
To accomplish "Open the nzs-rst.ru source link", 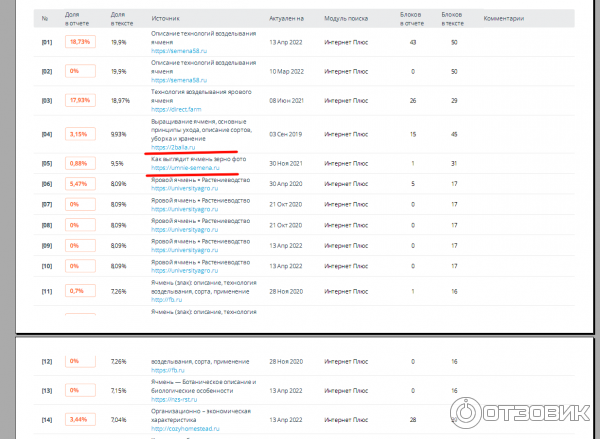I will (174, 400).
